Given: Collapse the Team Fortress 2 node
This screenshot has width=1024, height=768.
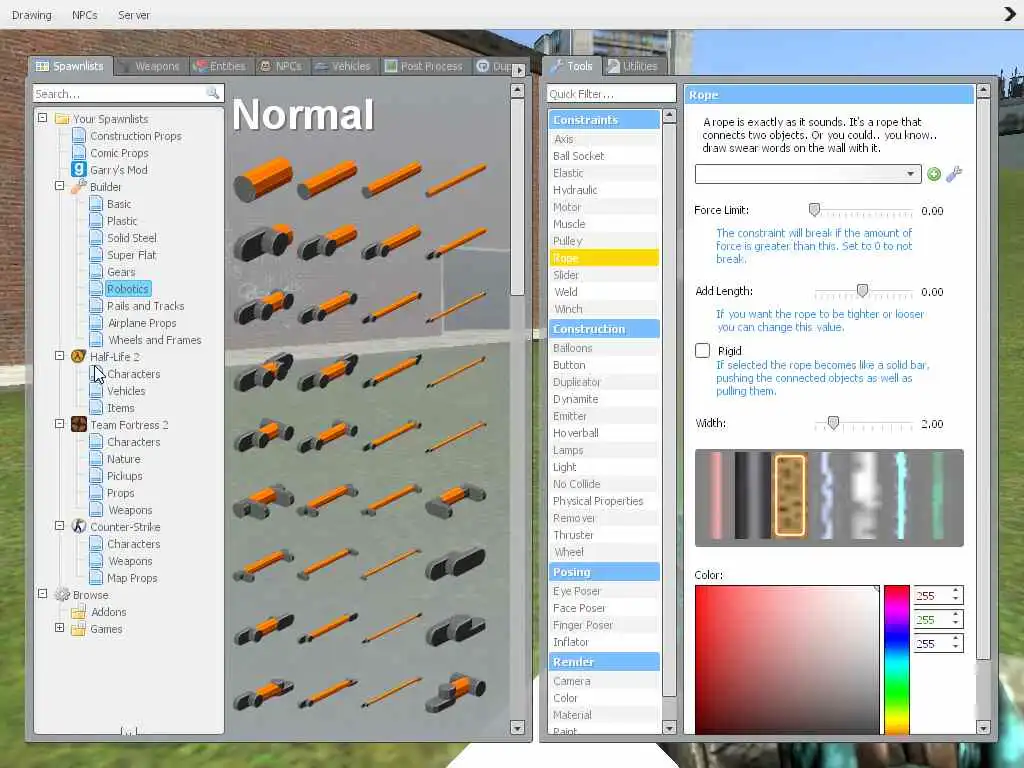Looking at the screenshot, I should (59, 424).
